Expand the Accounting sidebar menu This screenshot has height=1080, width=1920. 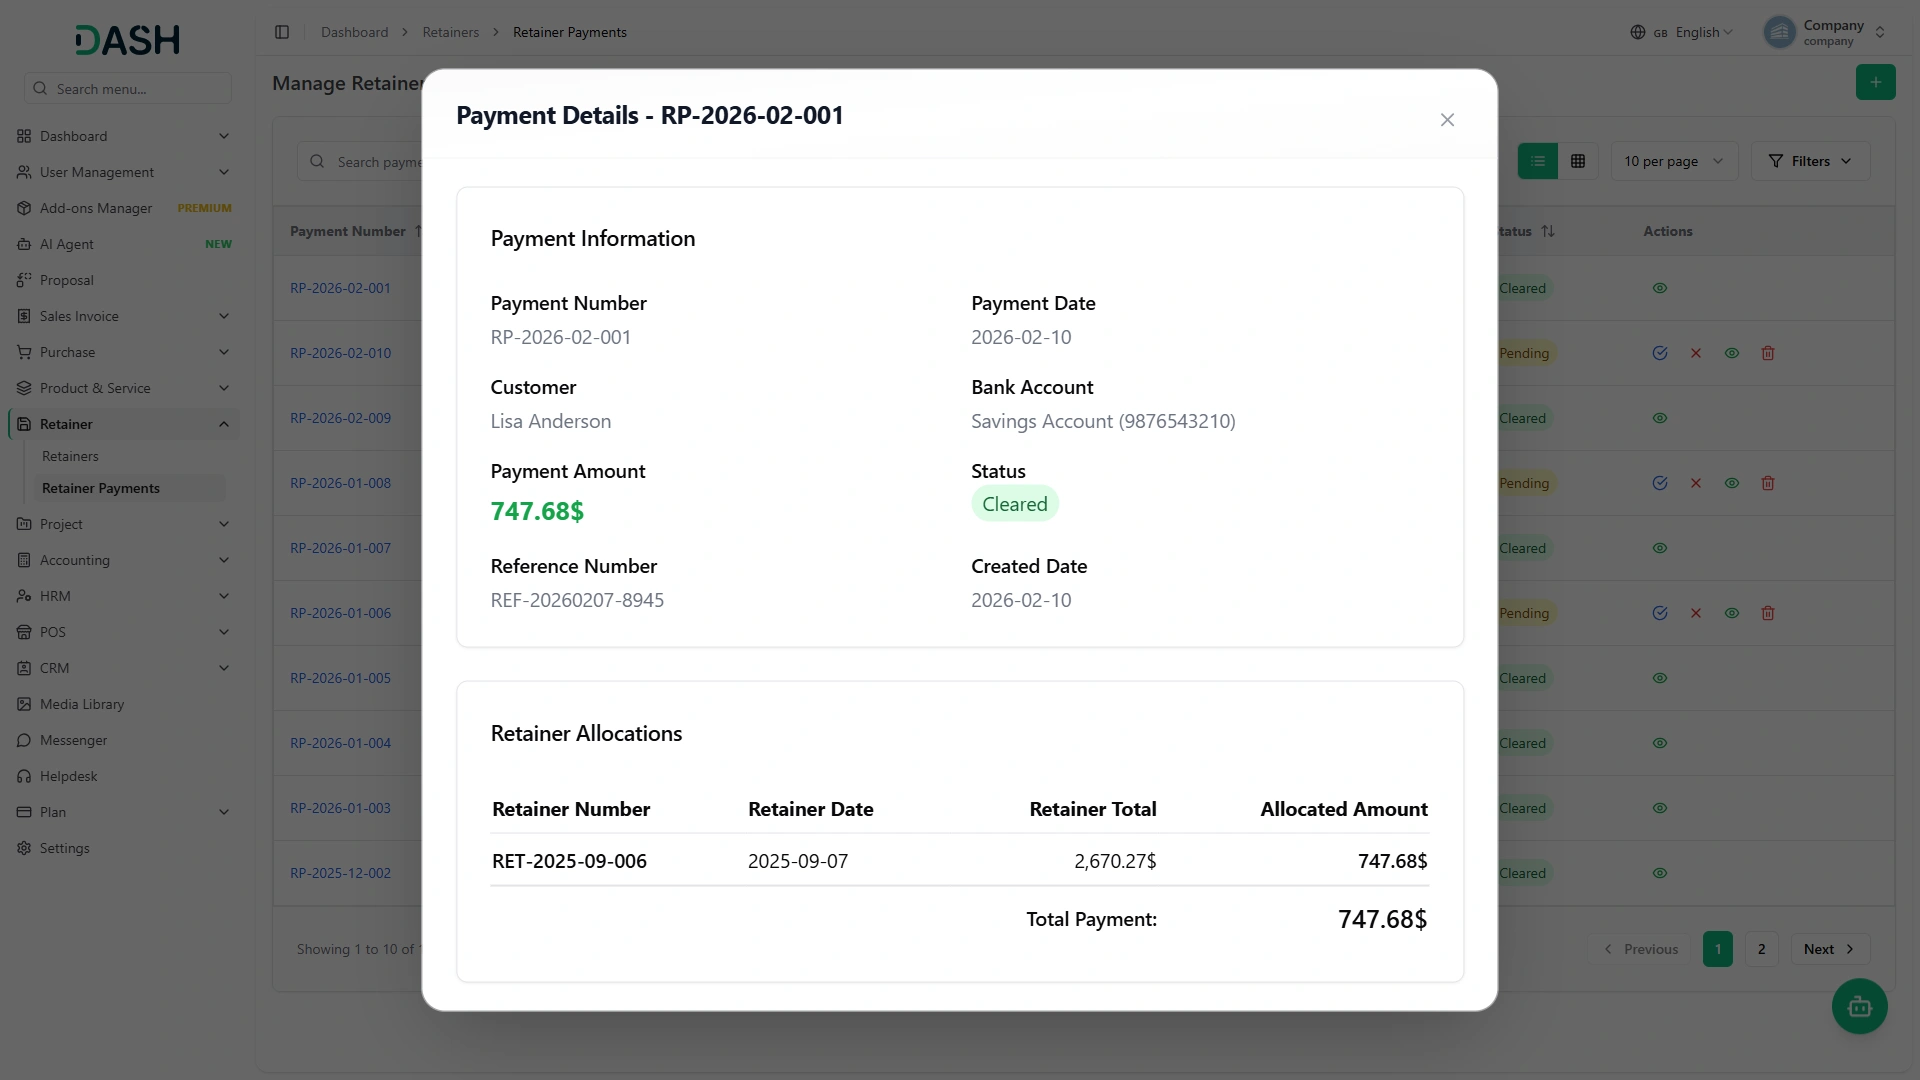pos(123,560)
